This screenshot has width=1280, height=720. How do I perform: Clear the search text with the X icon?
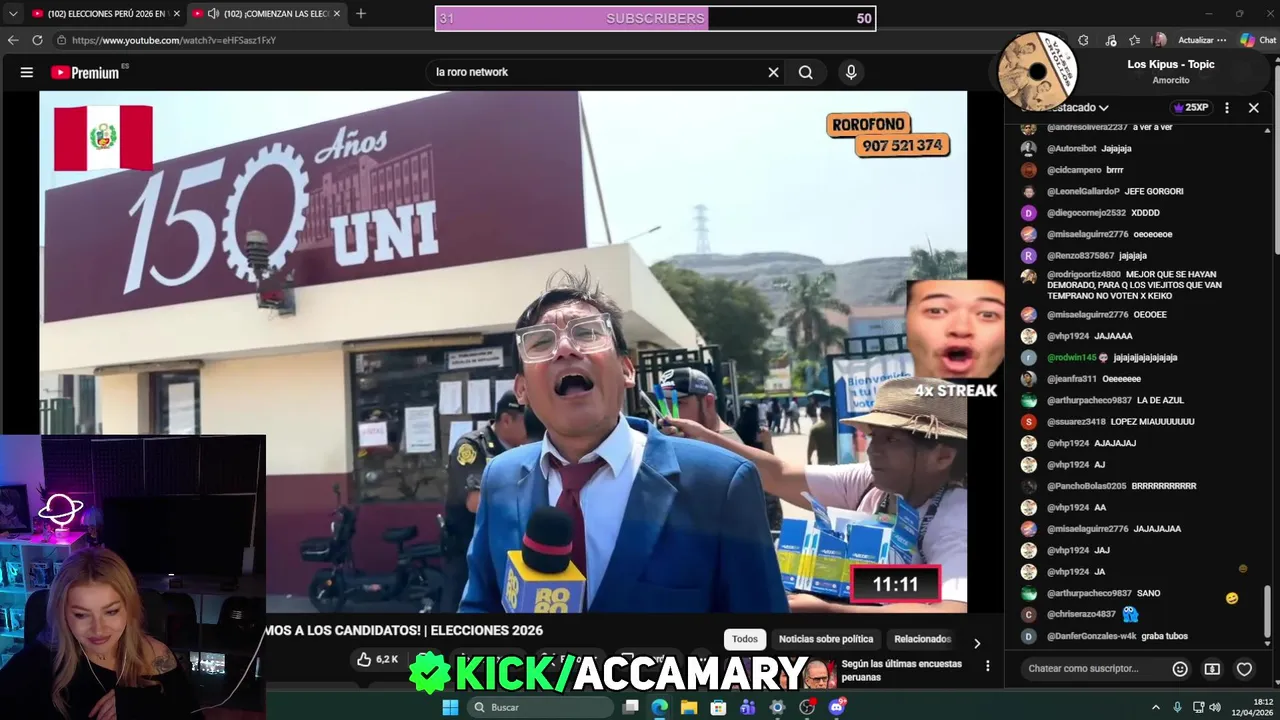click(773, 72)
